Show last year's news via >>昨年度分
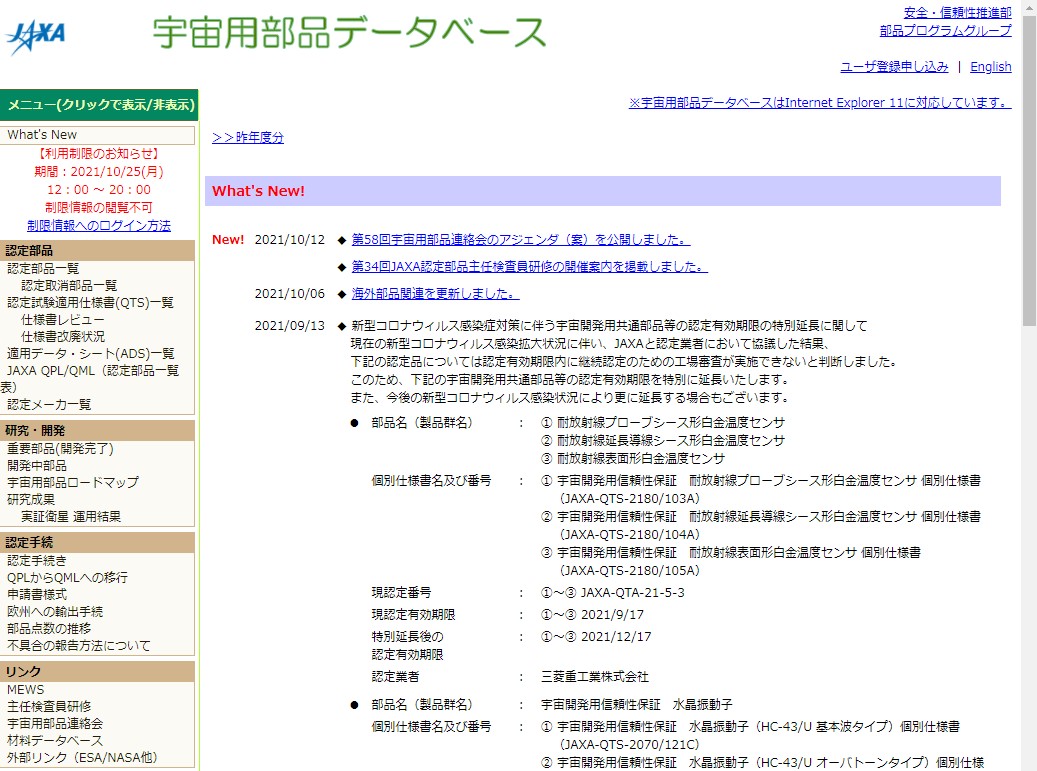Viewport: 1037px width, 771px height. (248, 137)
